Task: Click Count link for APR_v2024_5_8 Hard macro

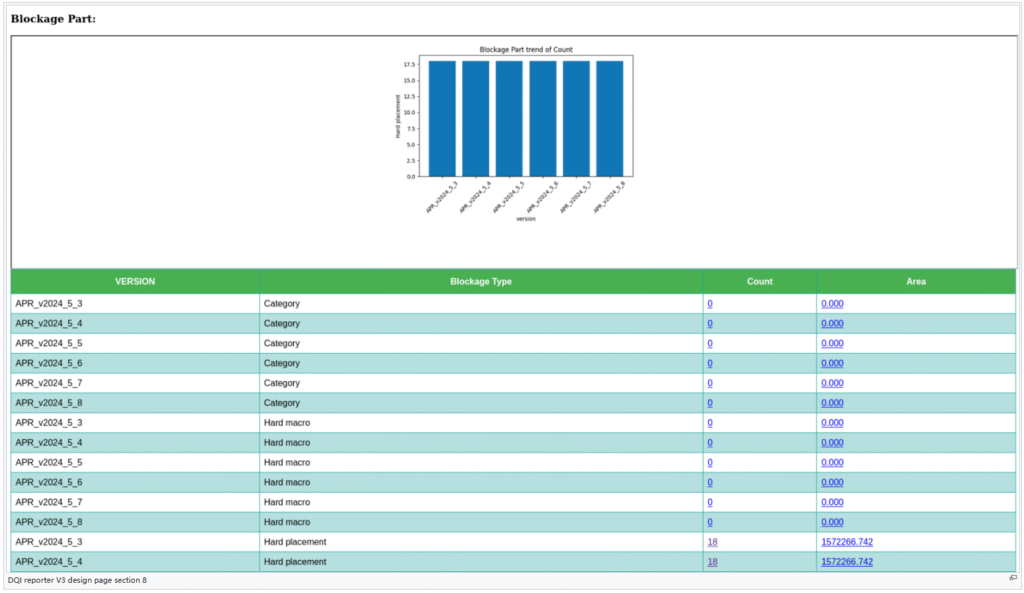Action: (x=710, y=522)
